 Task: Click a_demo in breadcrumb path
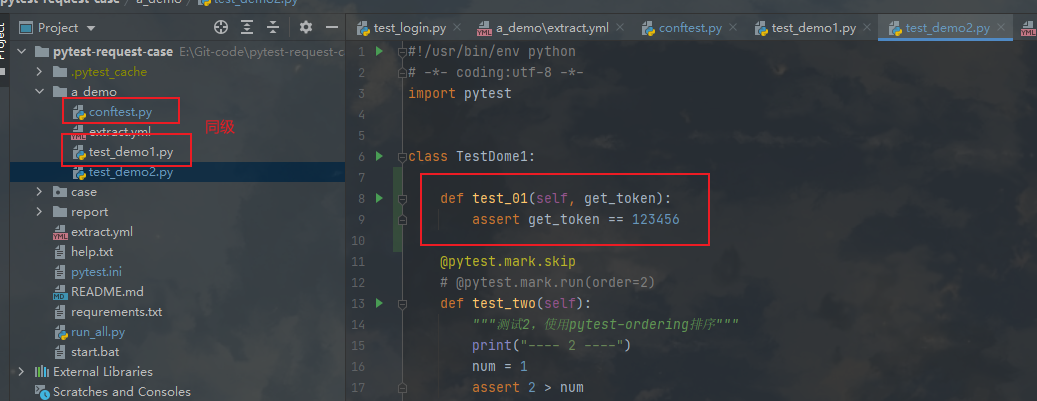tap(158, 3)
